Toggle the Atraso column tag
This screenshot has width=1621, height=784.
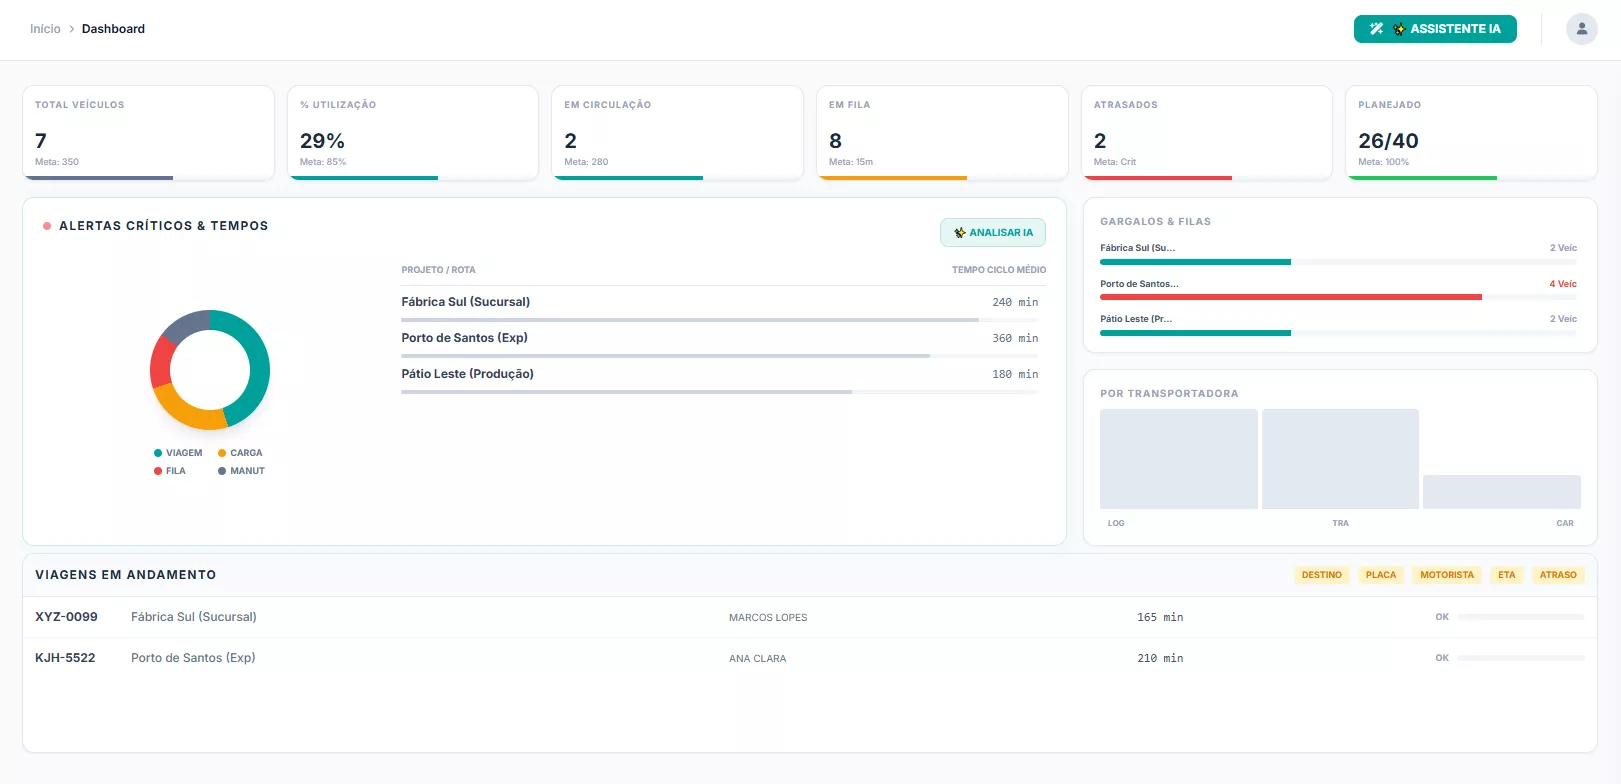point(1557,575)
